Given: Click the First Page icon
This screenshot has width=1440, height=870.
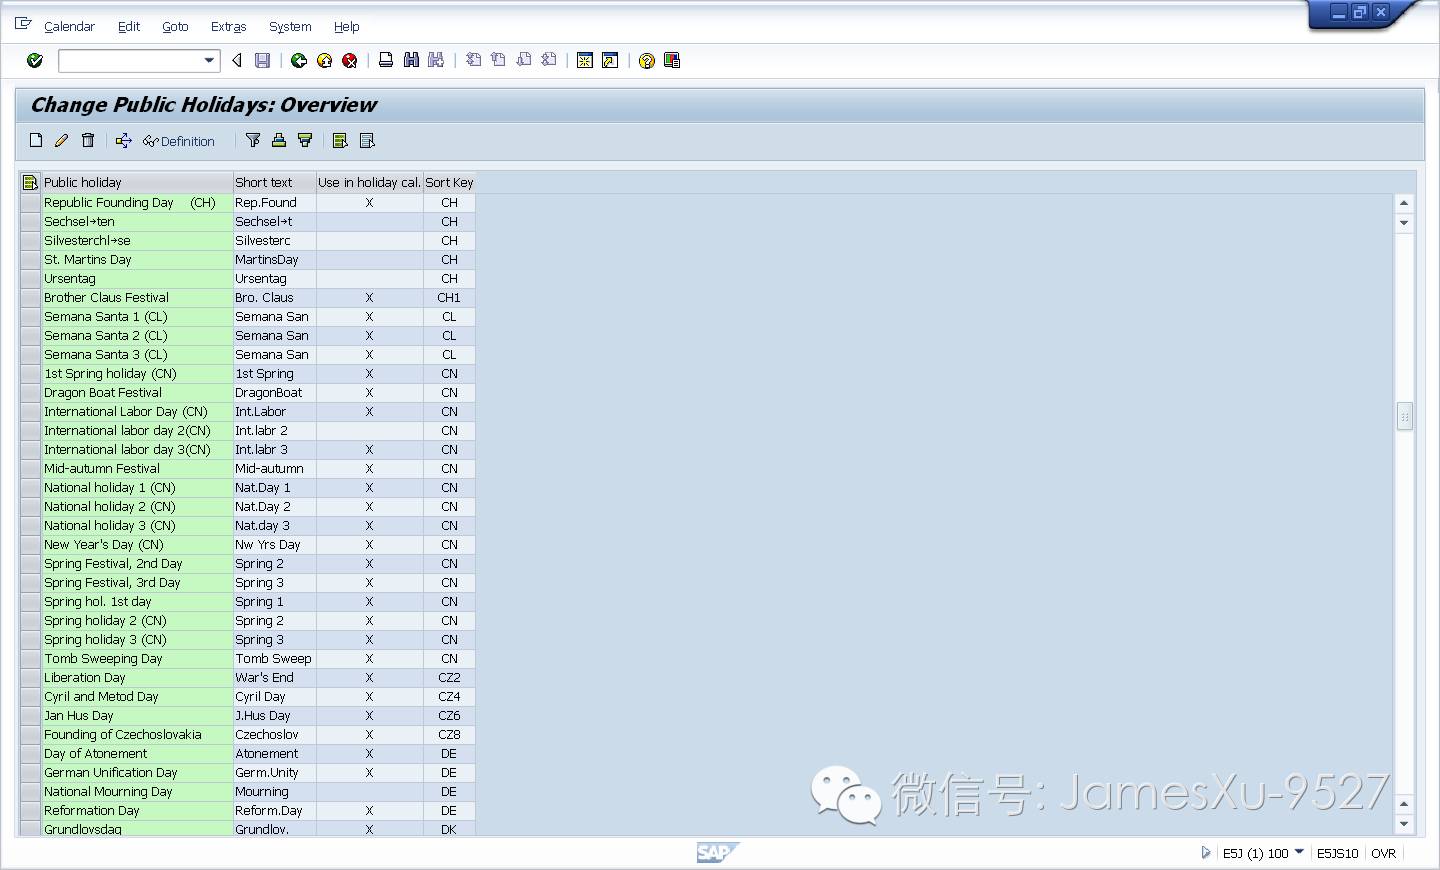Looking at the screenshot, I should [473, 61].
